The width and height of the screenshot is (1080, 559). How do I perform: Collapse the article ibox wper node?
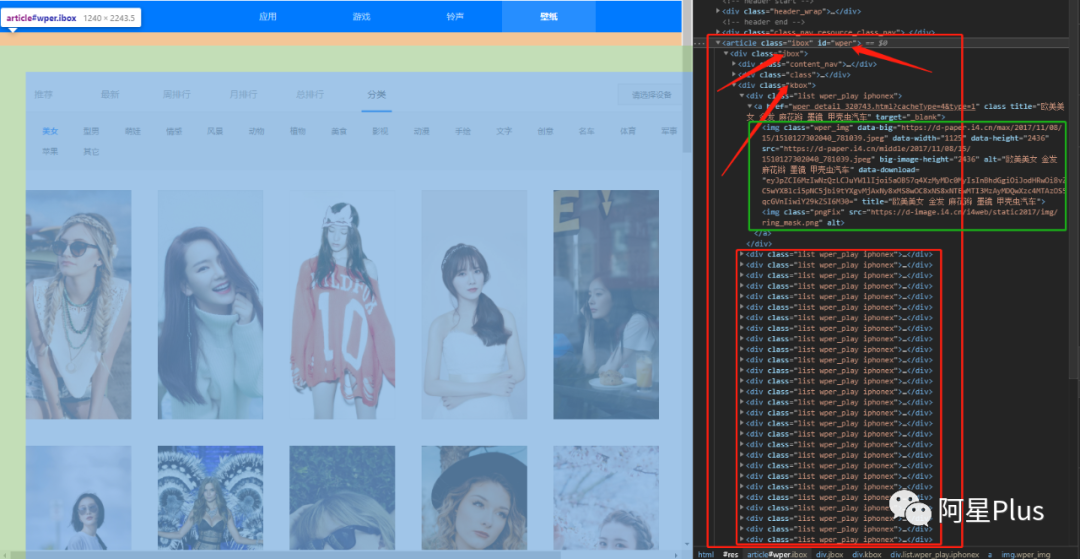pos(718,43)
